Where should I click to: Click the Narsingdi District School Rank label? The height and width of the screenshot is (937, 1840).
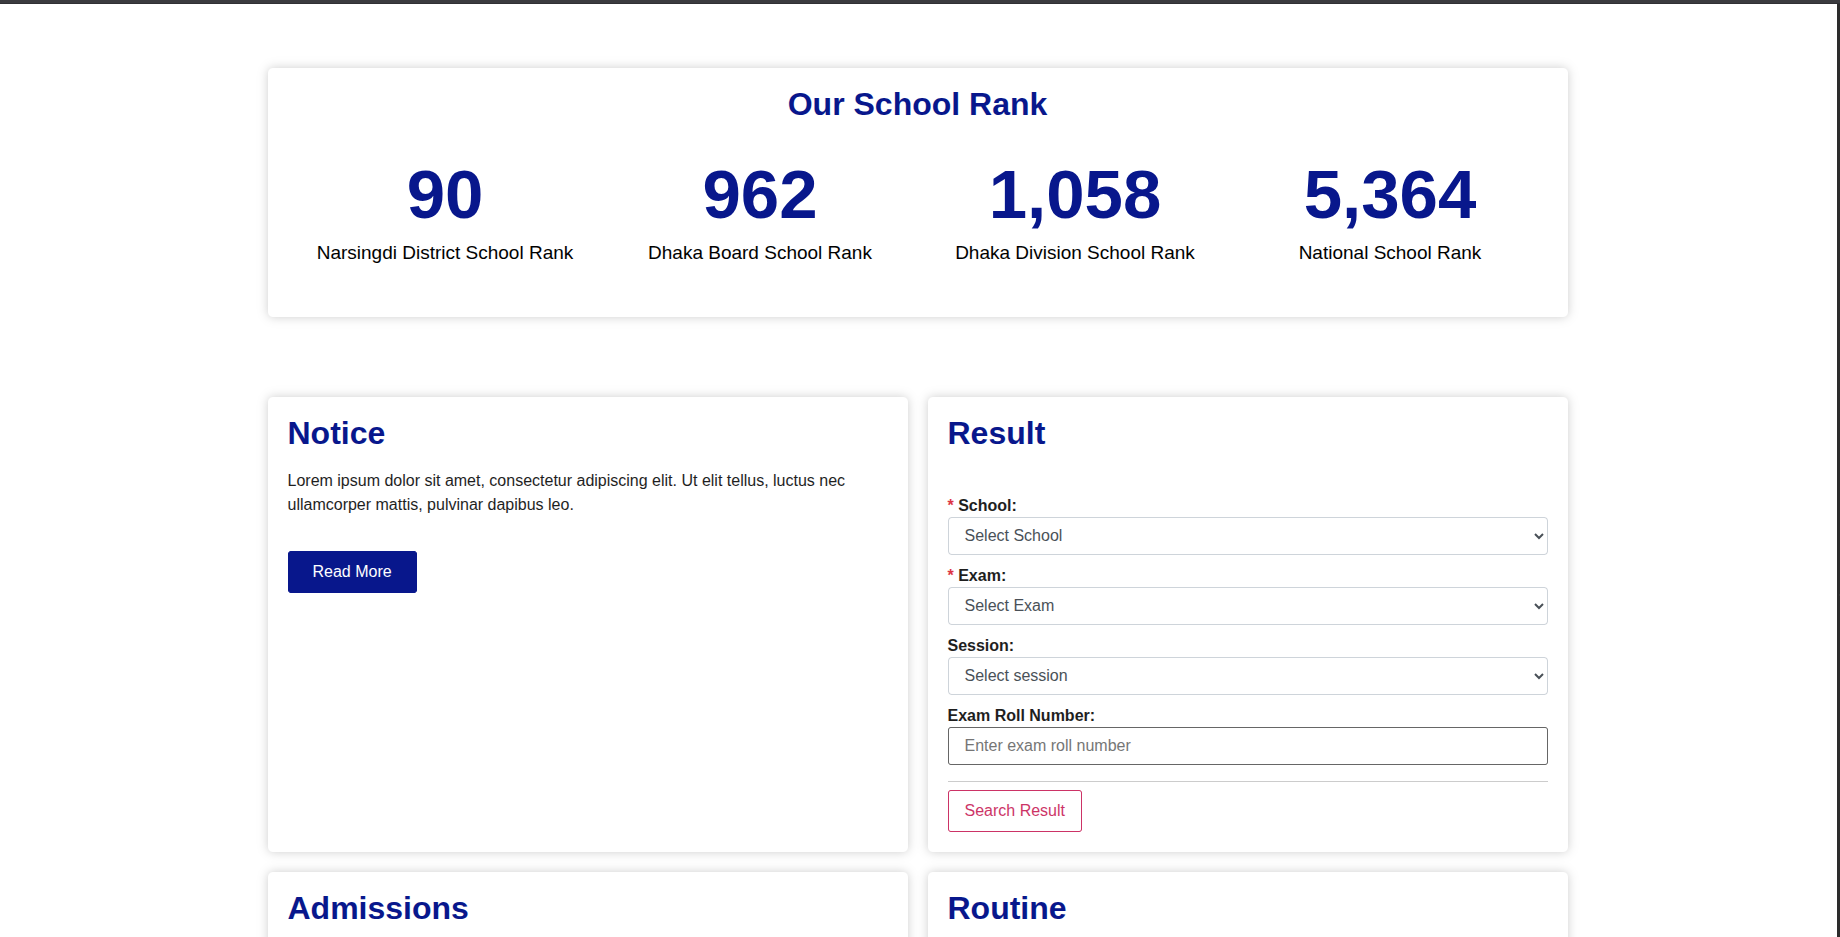445,253
